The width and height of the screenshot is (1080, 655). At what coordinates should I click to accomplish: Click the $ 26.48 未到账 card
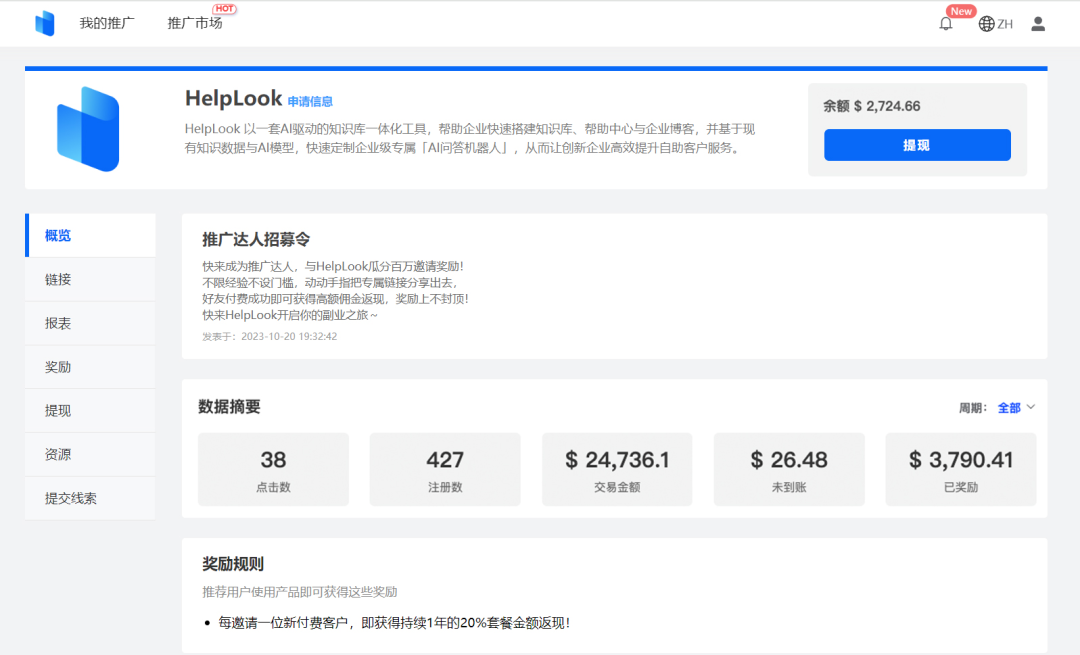pos(789,469)
